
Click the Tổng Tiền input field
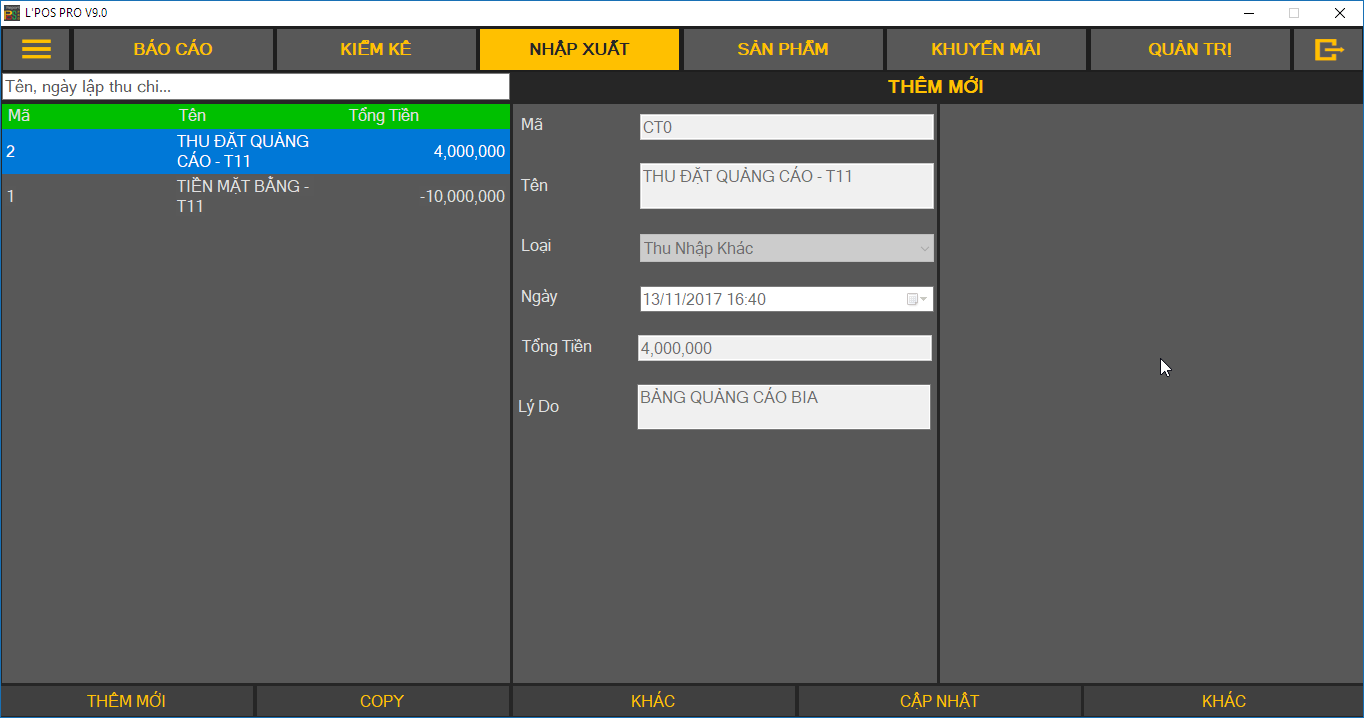[784, 348]
